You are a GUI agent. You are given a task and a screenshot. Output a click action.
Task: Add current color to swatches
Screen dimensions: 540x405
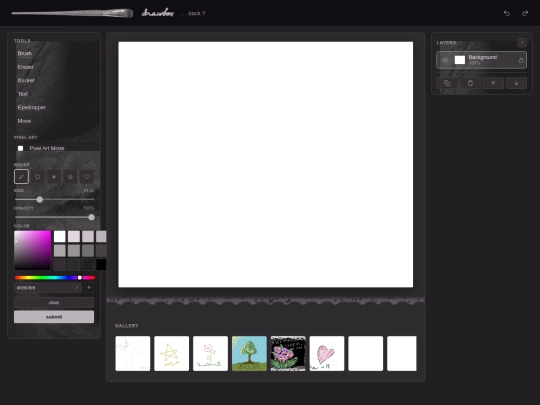pos(89,288)
